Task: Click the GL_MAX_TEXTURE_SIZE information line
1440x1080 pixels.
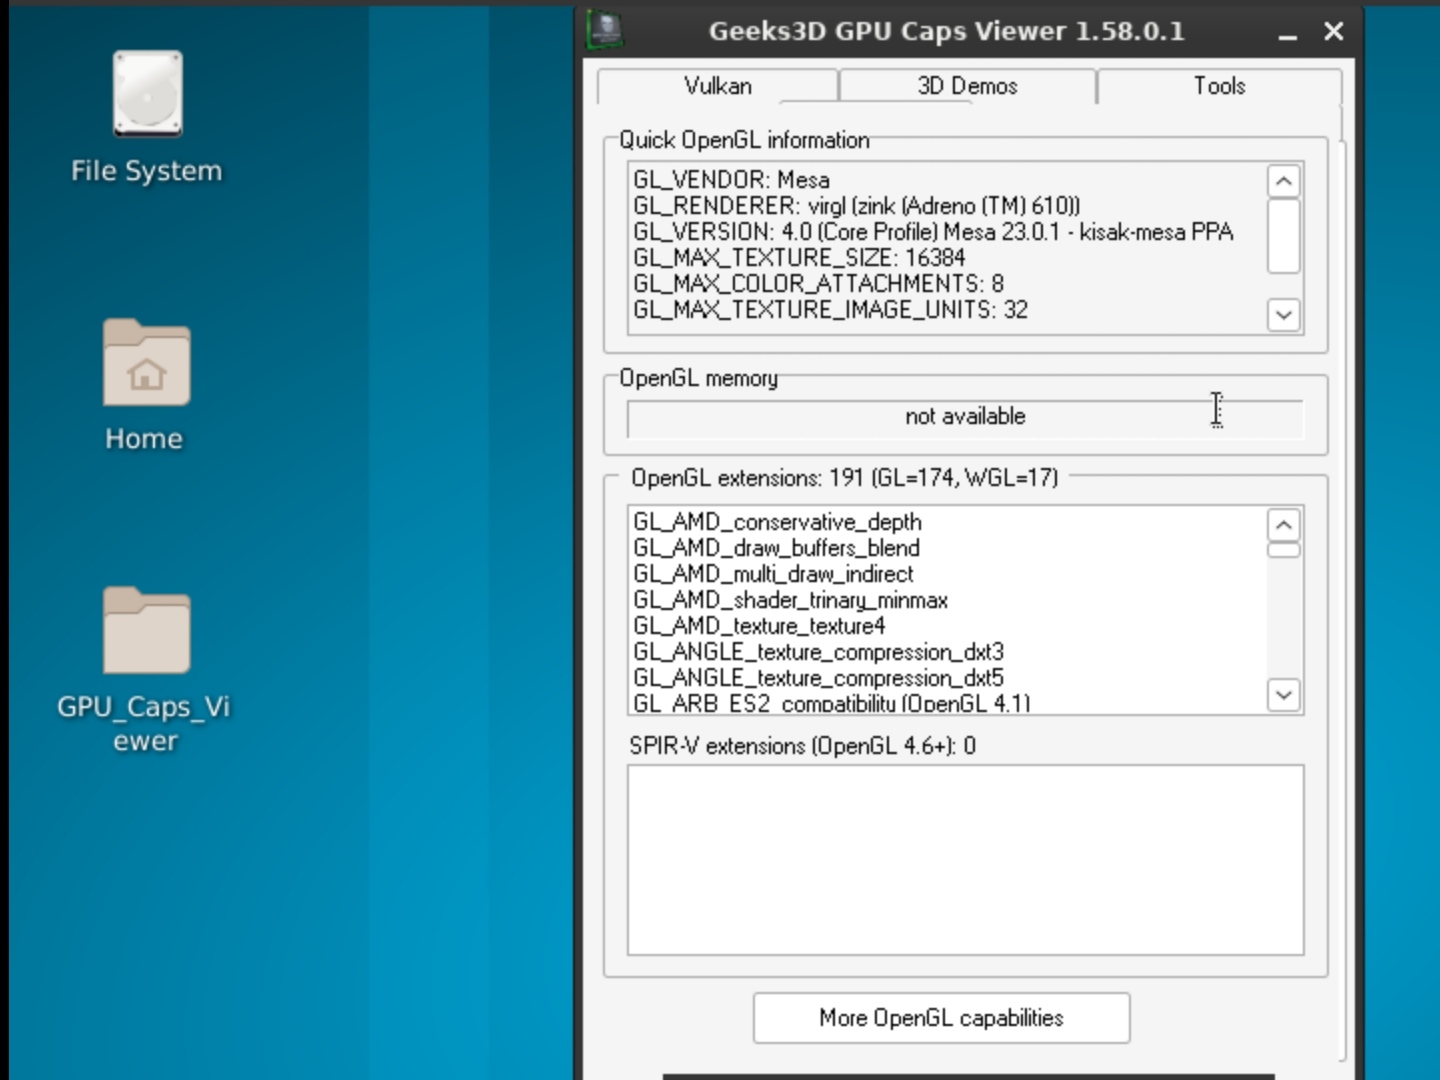Action: coord(798,258)
